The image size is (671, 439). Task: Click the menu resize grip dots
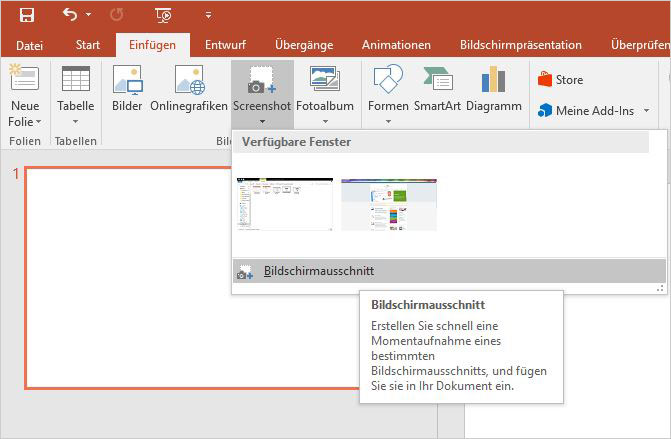(660, 289)
